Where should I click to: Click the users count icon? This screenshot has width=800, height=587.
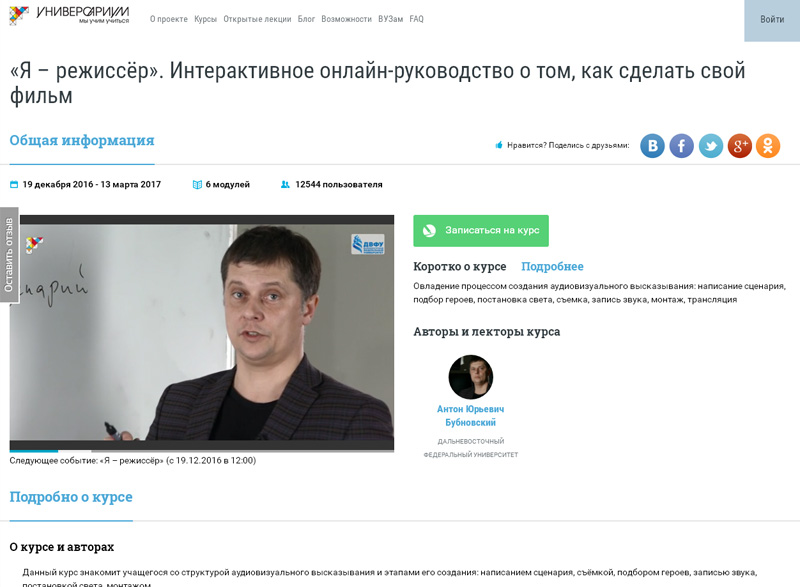tap(285, 185)
